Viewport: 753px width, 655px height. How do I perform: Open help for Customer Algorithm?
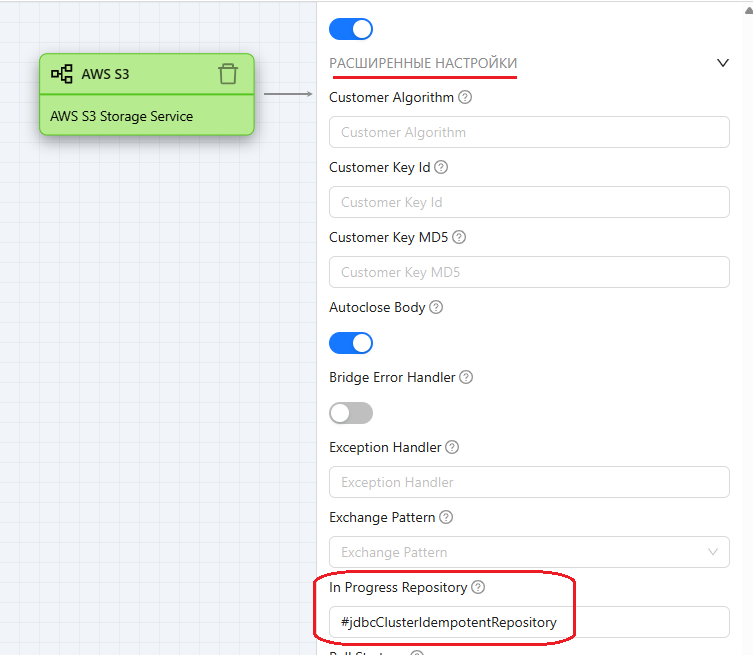click(465, 98)
